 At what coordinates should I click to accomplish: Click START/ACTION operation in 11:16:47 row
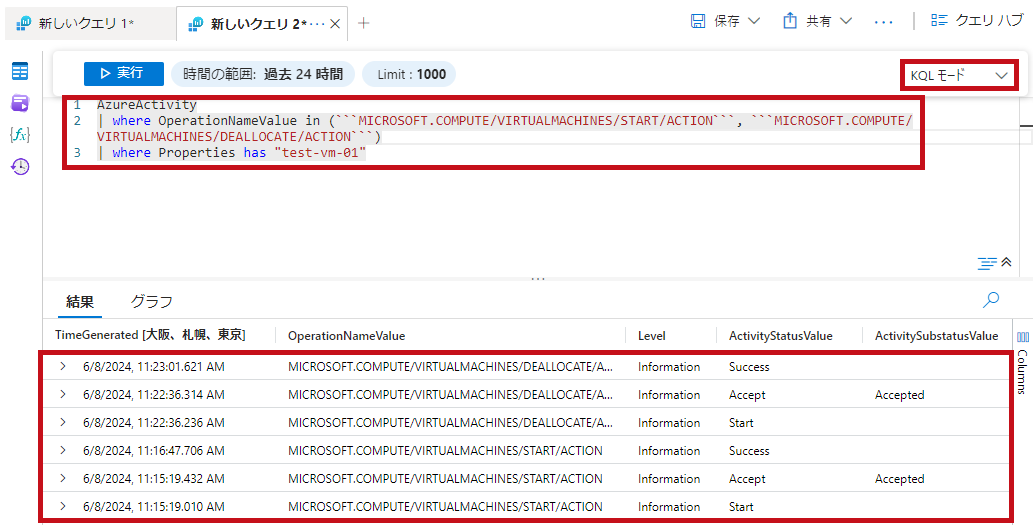tap(445, 451)
